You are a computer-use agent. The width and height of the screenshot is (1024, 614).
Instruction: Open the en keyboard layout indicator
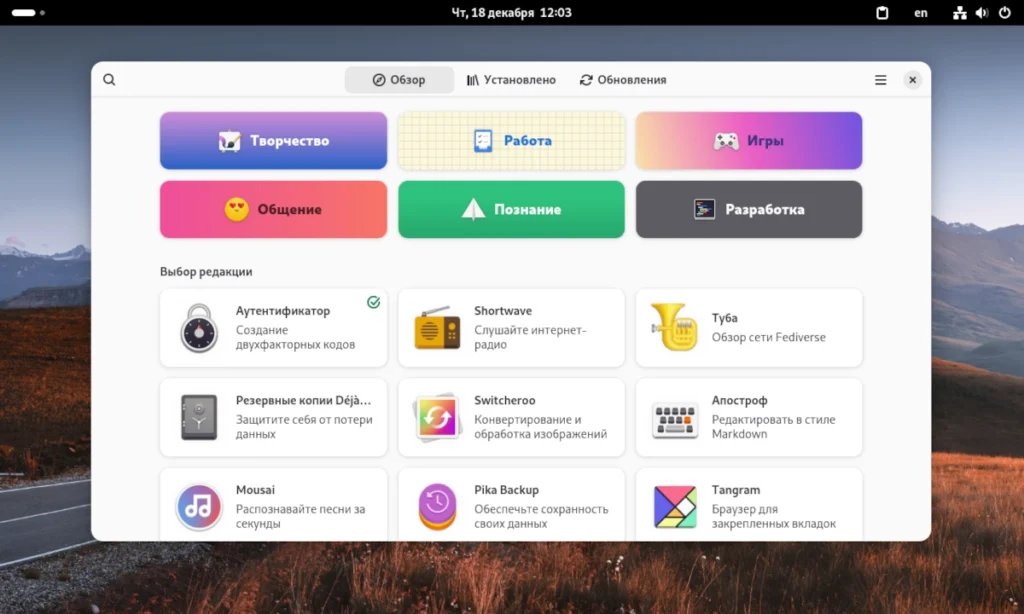pos(921,12)
